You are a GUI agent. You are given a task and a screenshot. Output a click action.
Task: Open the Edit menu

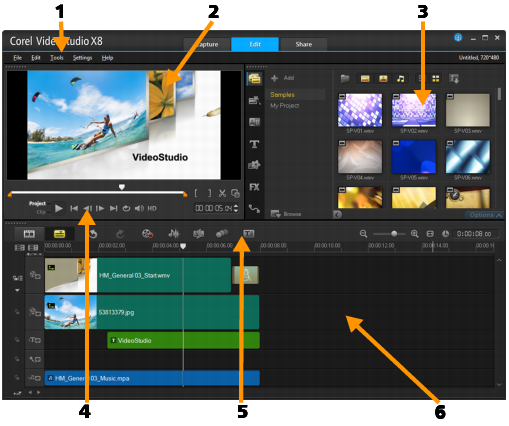pos(36,58)
